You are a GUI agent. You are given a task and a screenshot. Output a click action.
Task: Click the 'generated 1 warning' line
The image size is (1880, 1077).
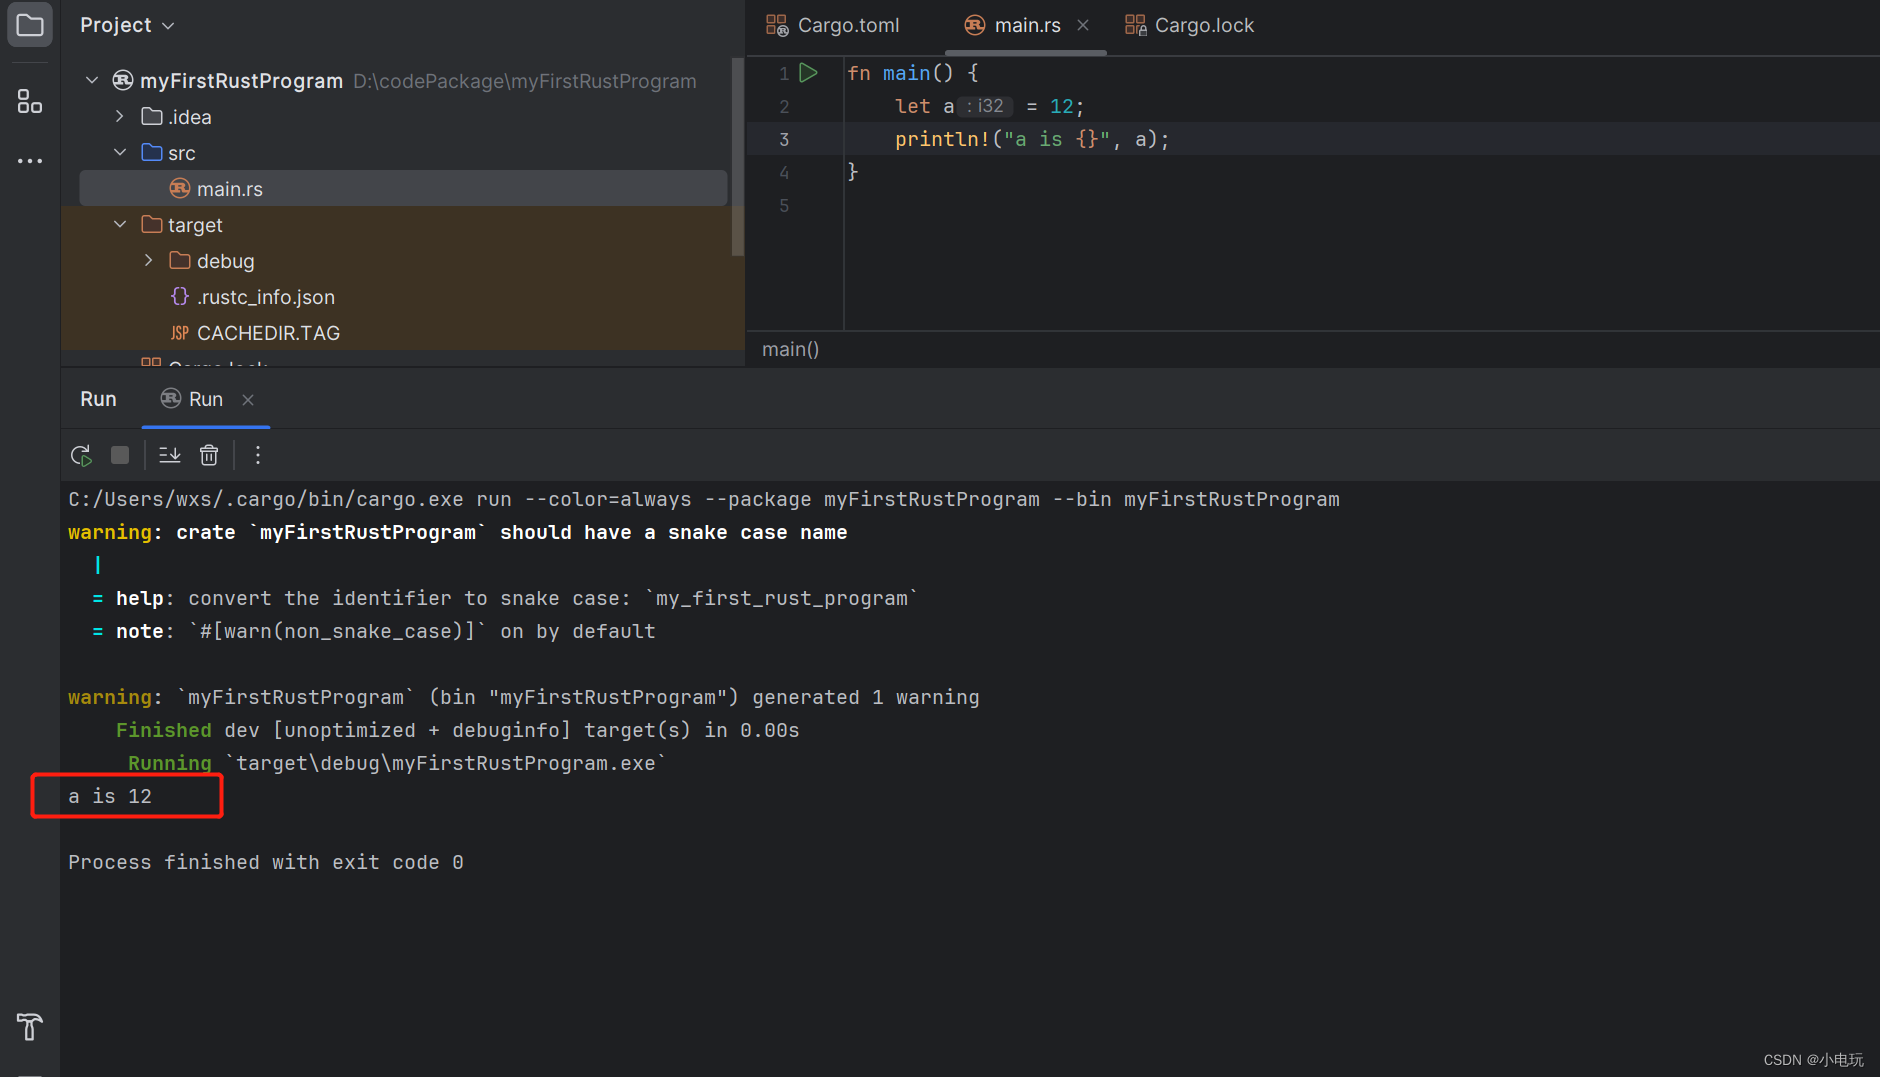(x=524, y=697)
